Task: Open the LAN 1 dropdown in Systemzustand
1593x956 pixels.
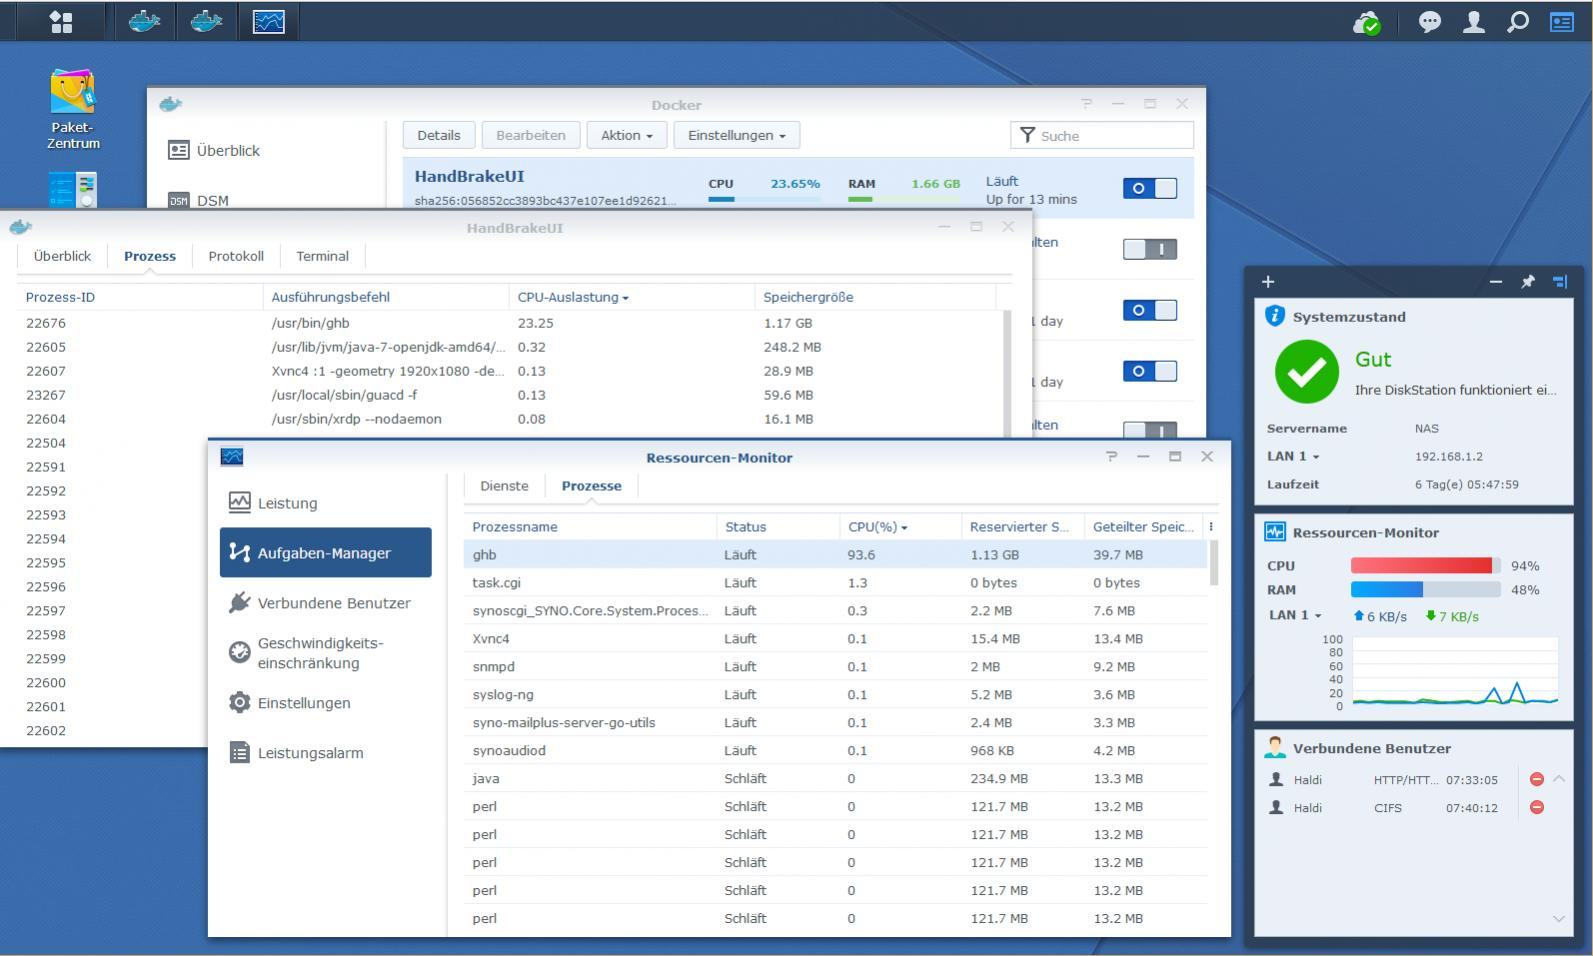Action: [x=1293, y=456]
